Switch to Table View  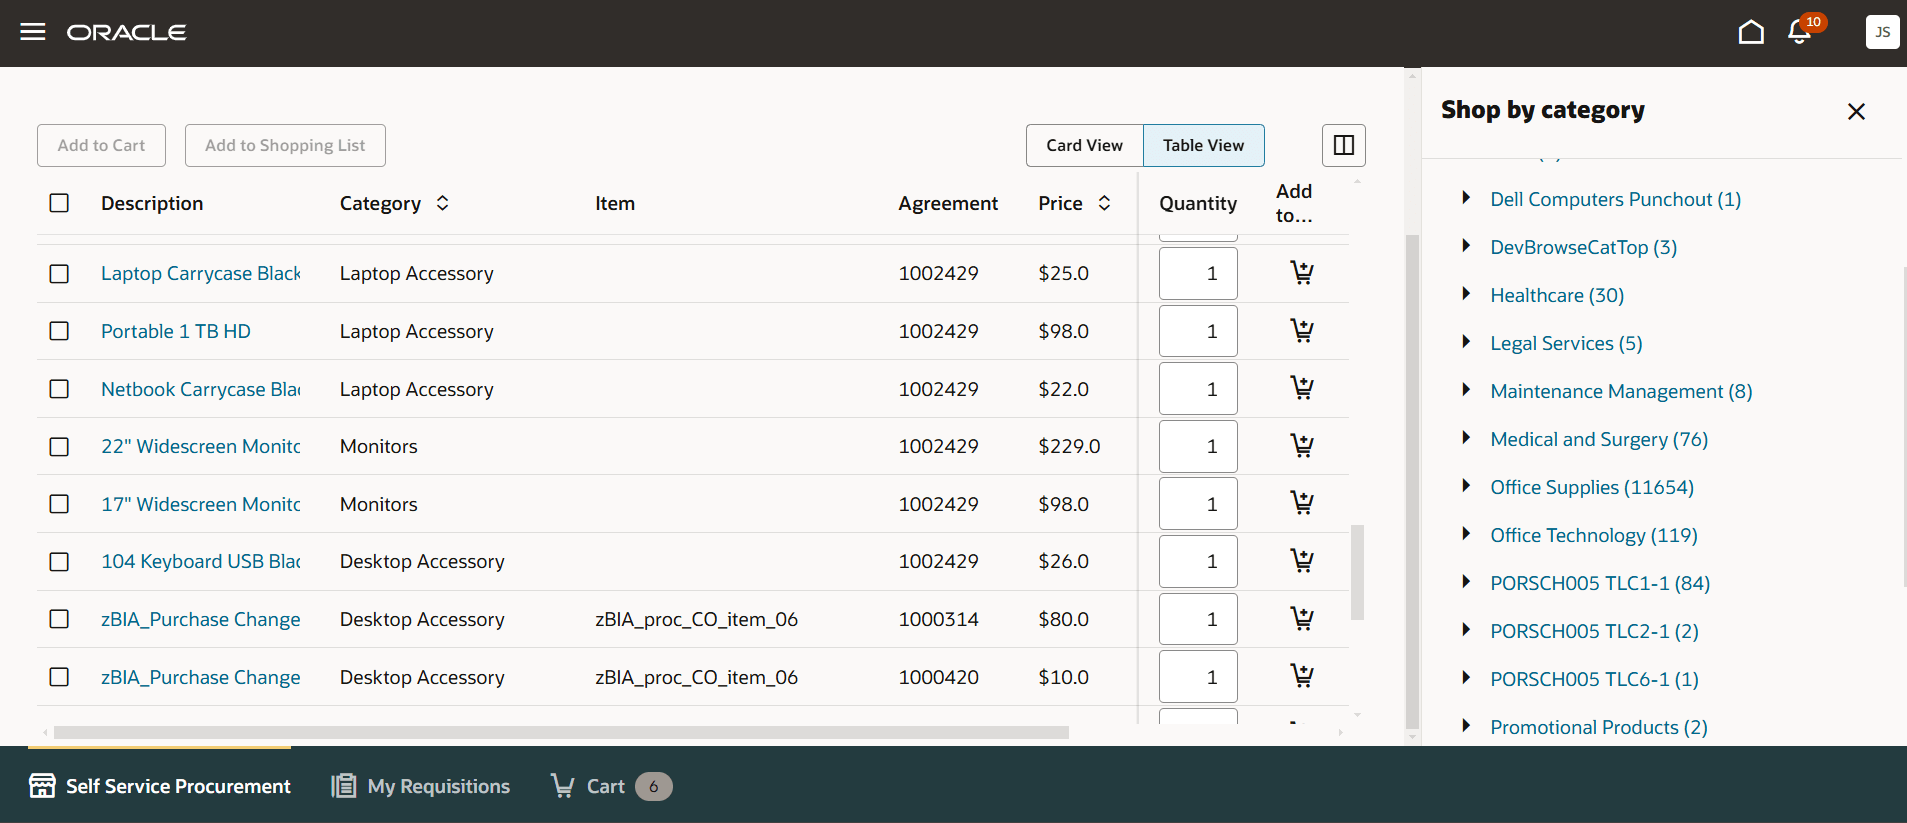click(x=1204, y=145)
